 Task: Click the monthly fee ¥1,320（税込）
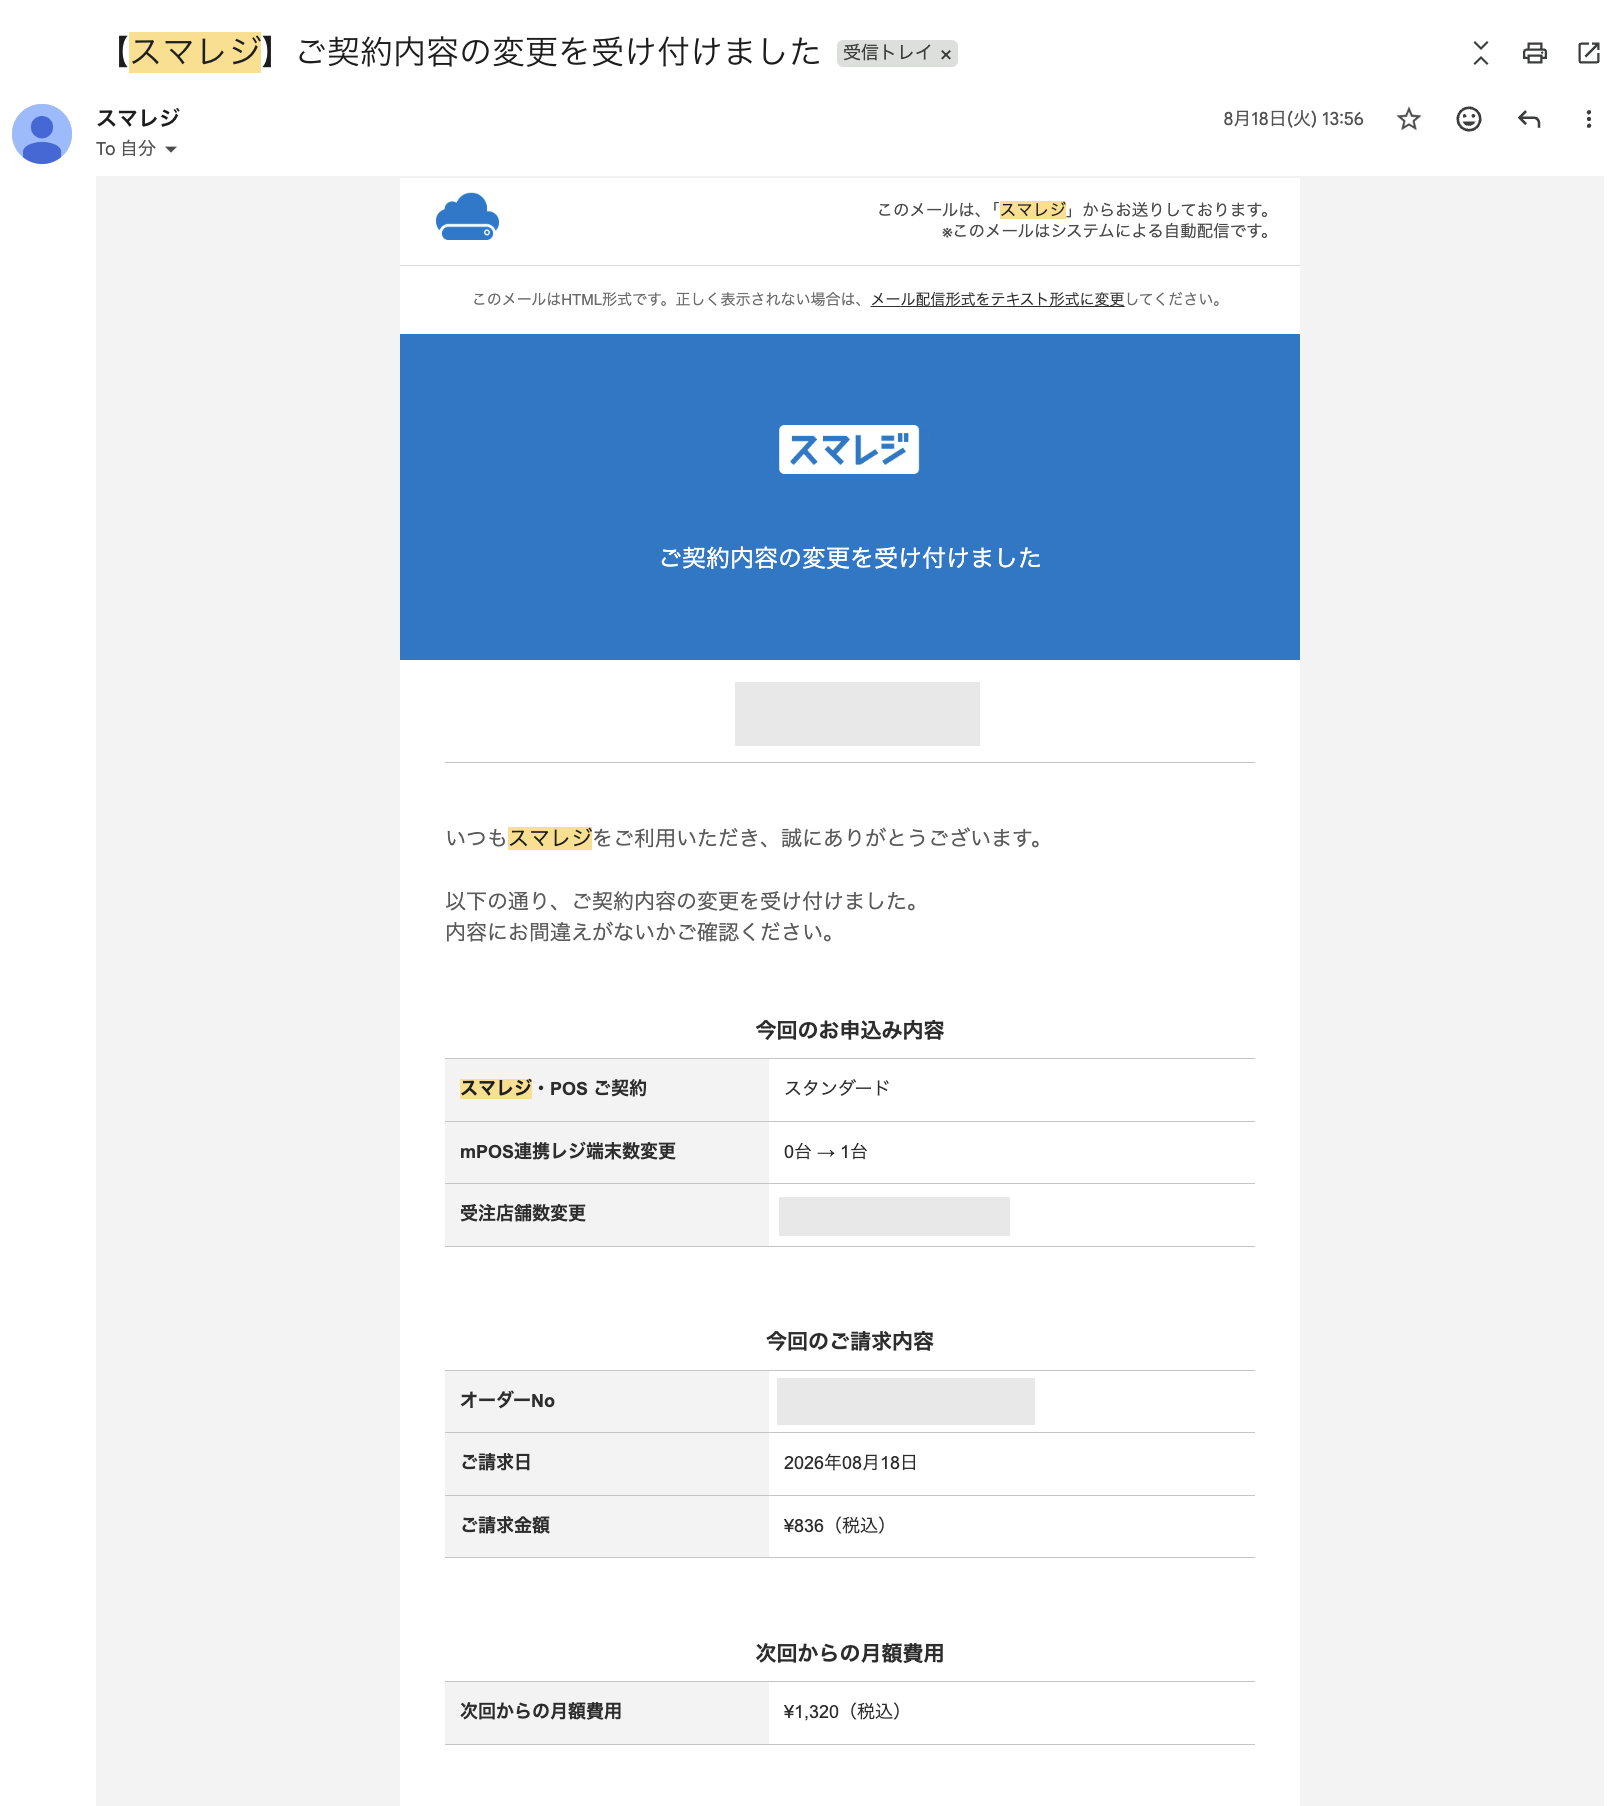[x=843, y=1712]
